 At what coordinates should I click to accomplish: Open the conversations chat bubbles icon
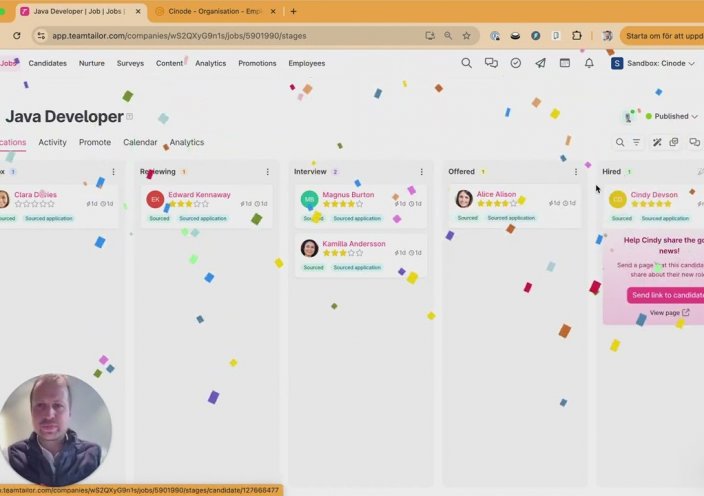(x=491, y=63)
